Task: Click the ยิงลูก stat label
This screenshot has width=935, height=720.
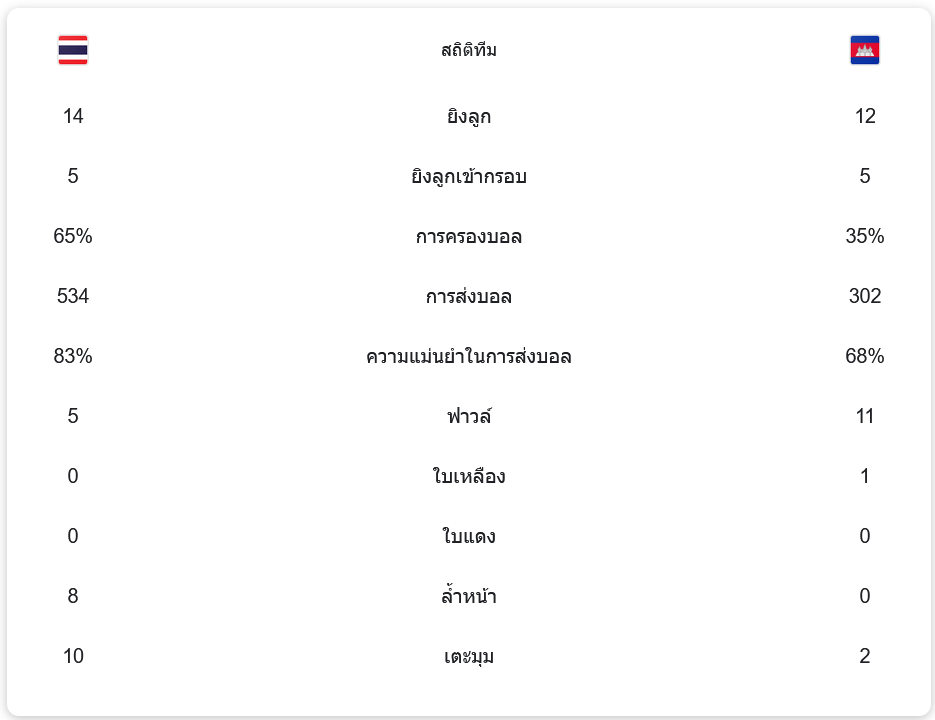Action: [468, 117]
